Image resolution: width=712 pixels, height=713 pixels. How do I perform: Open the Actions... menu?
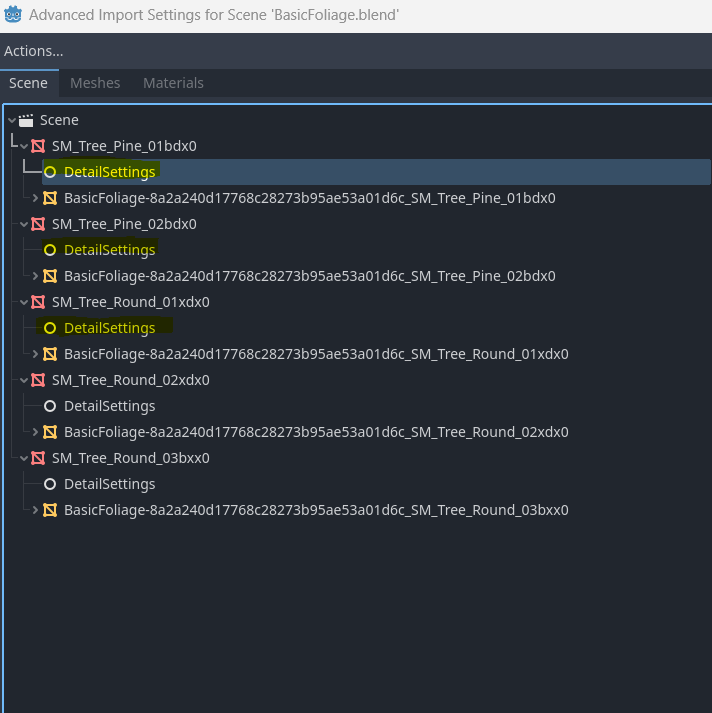tap(34, 51)
